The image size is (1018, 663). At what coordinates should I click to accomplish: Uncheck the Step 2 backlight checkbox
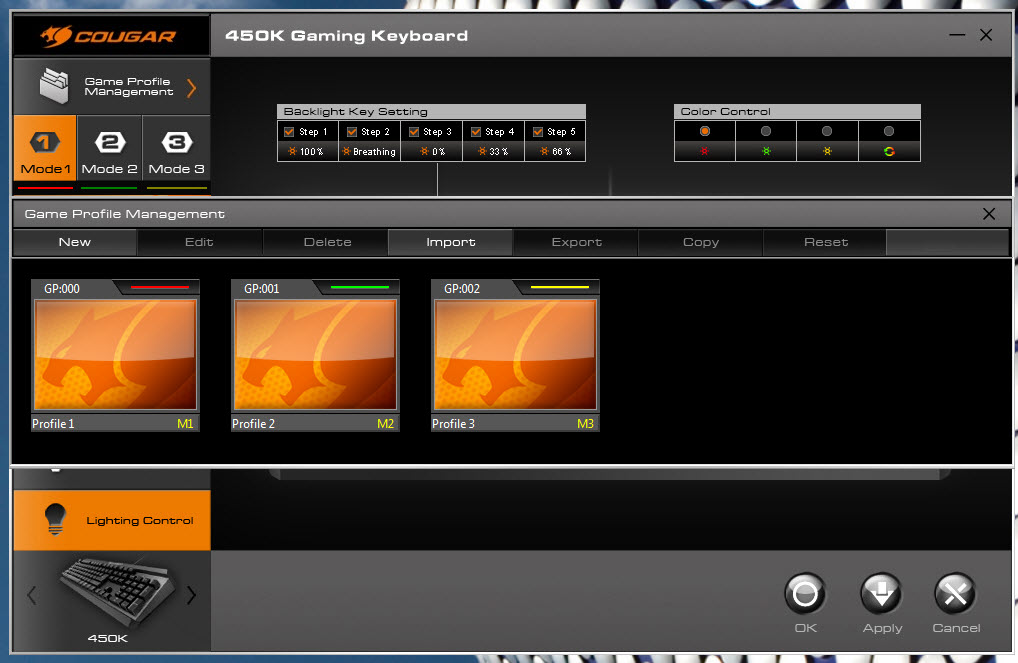click(x=352, y=132)
